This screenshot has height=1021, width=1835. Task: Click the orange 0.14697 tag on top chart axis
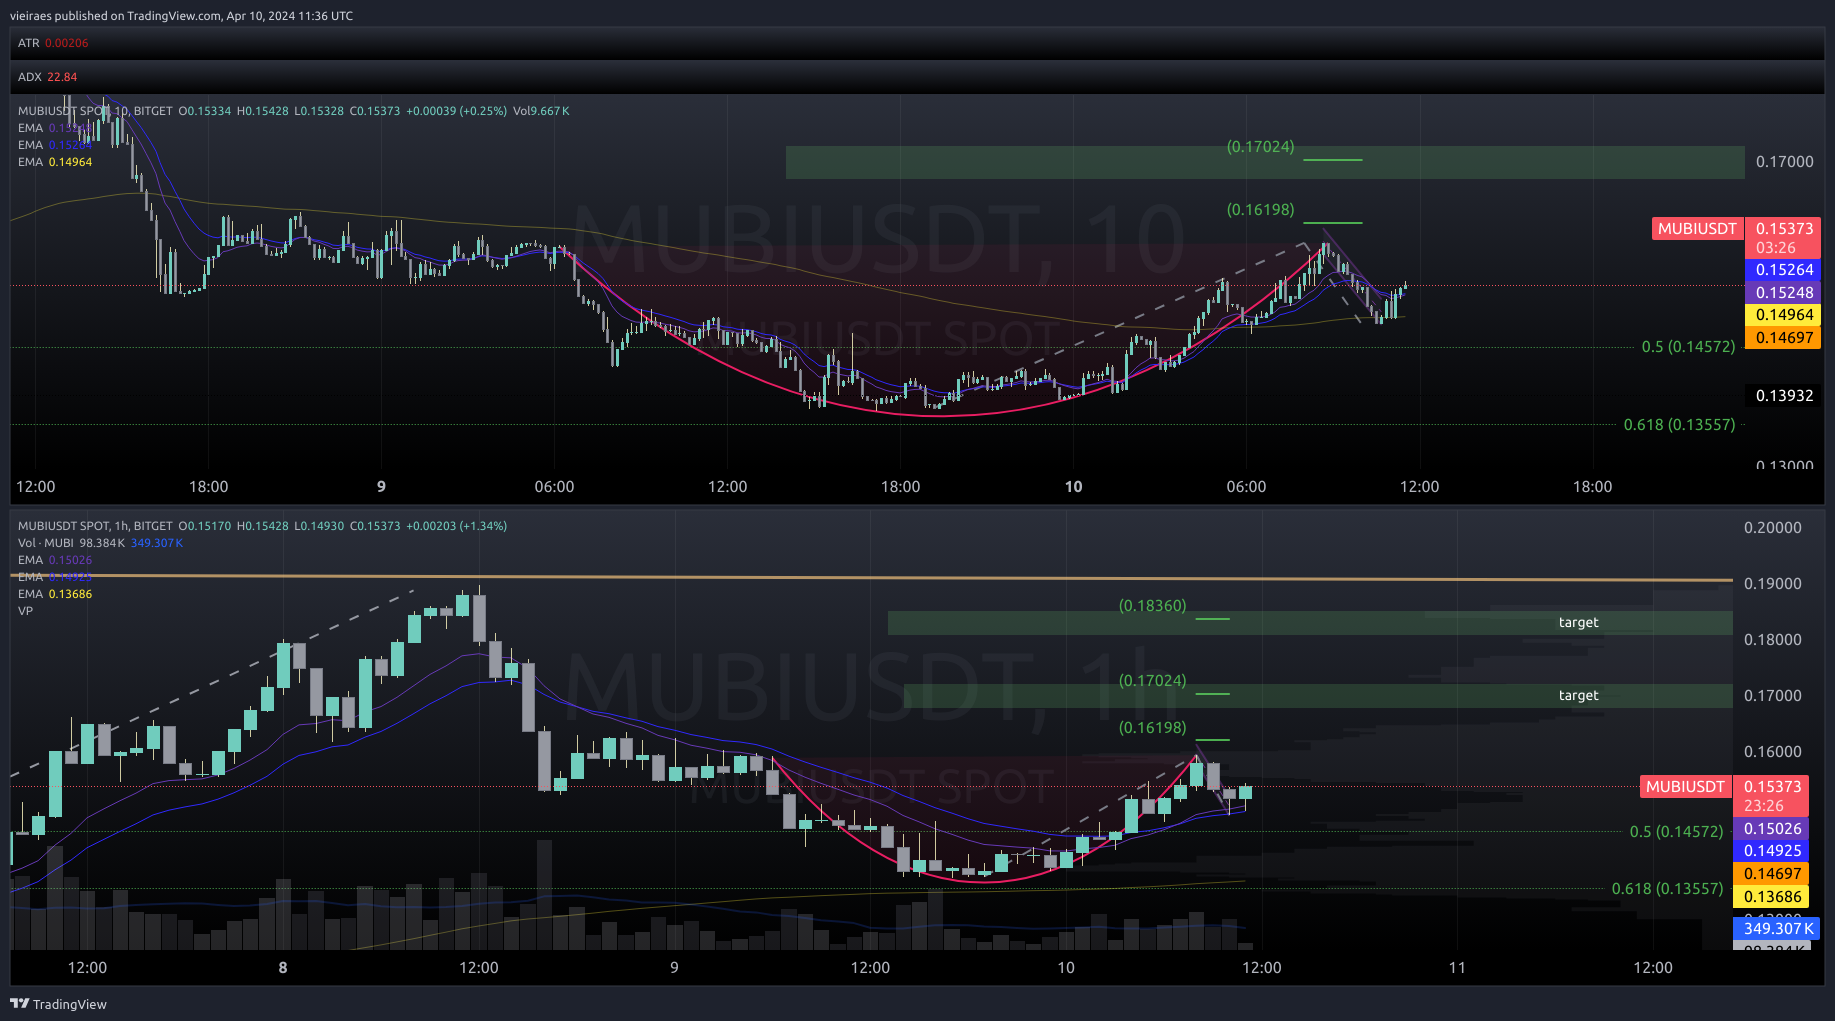coord(1784,338)
